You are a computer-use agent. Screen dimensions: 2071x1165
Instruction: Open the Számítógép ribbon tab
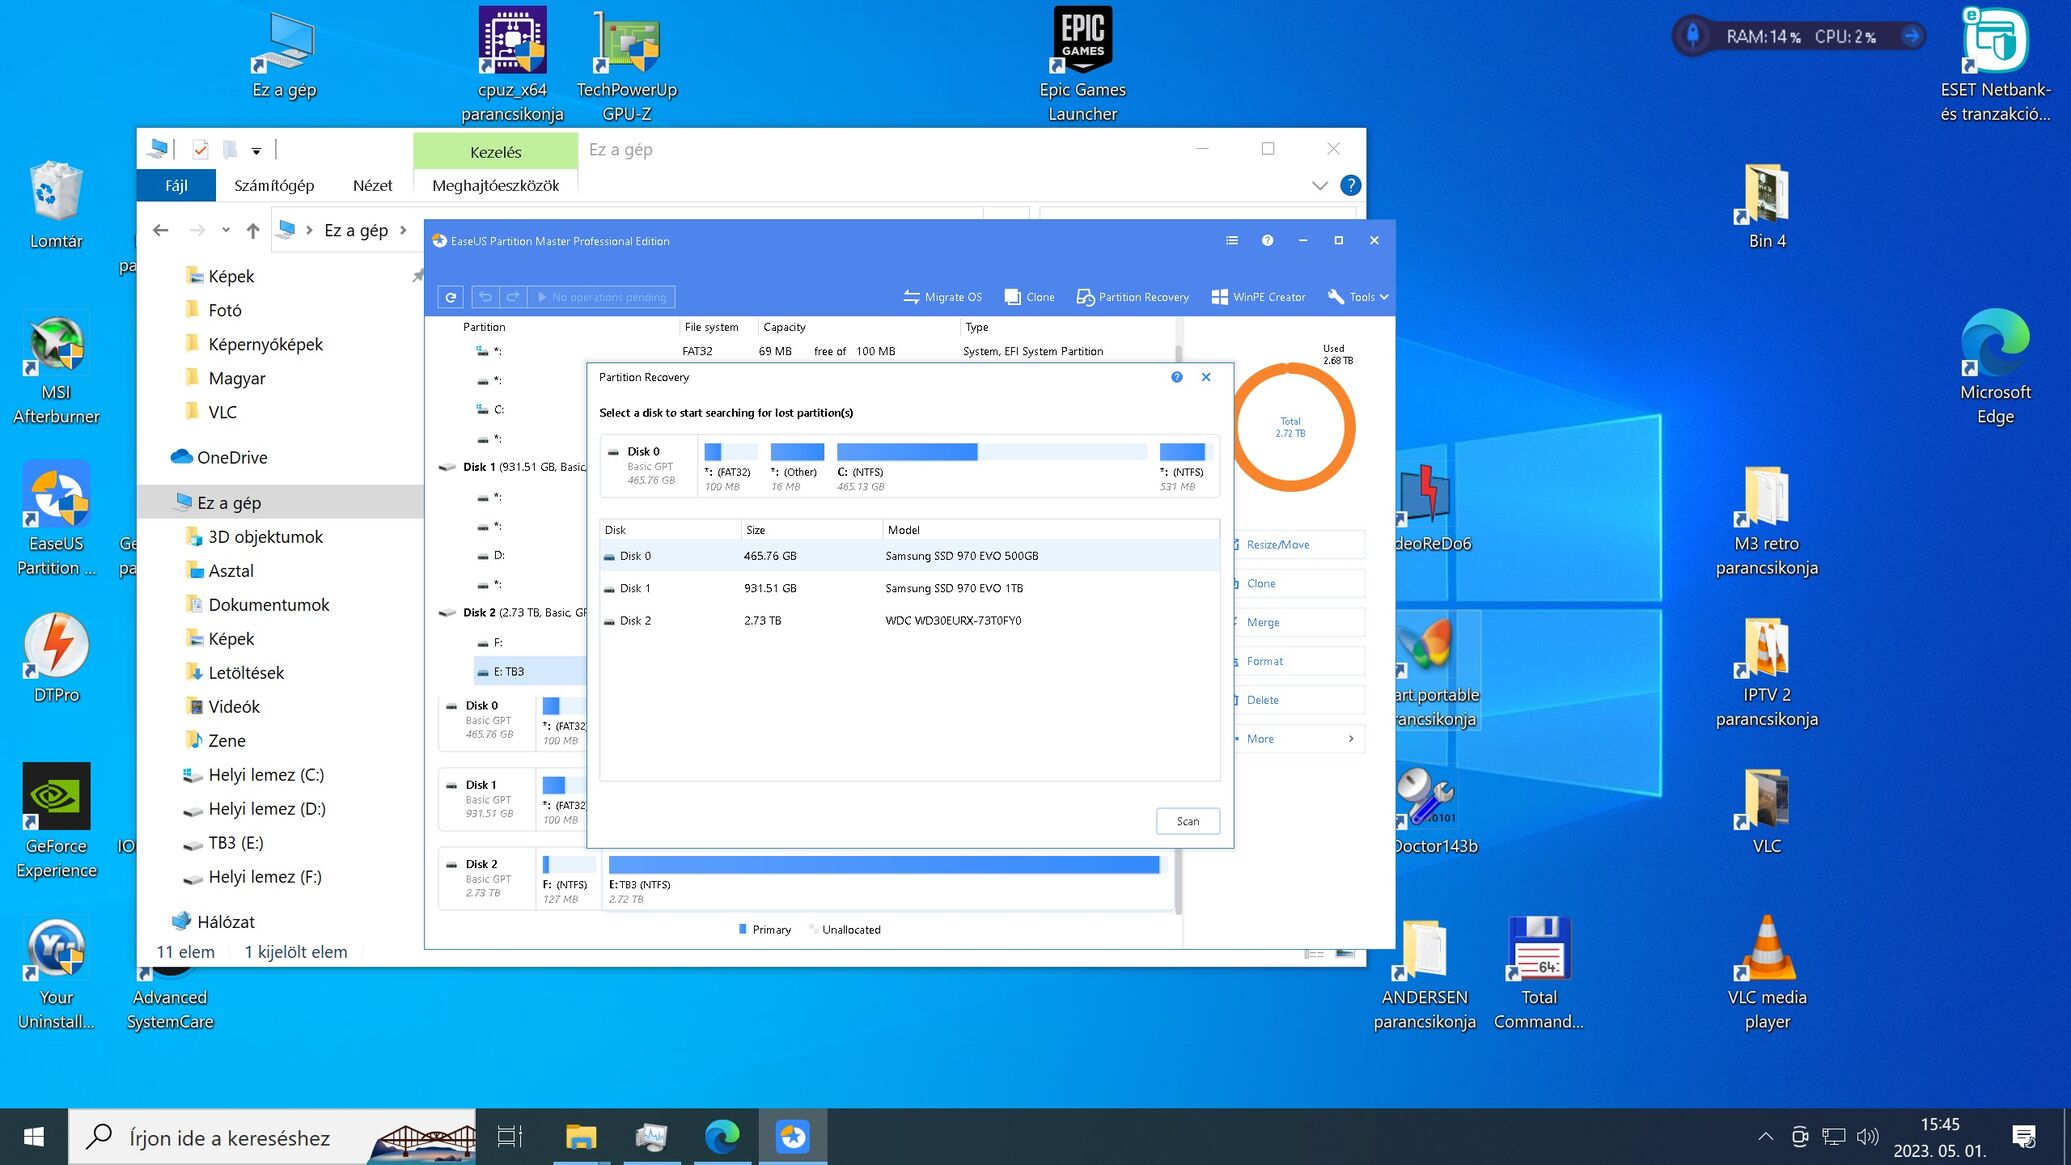(274, 185)
